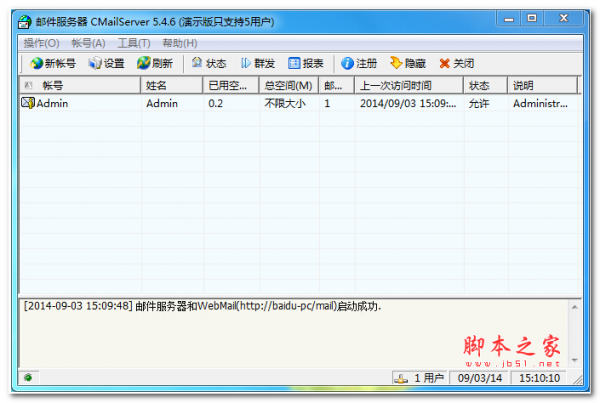Viewport: 600px width, 403px height.
Task: Click log panel scroll down arrow
Action: [x=574, y=360]
